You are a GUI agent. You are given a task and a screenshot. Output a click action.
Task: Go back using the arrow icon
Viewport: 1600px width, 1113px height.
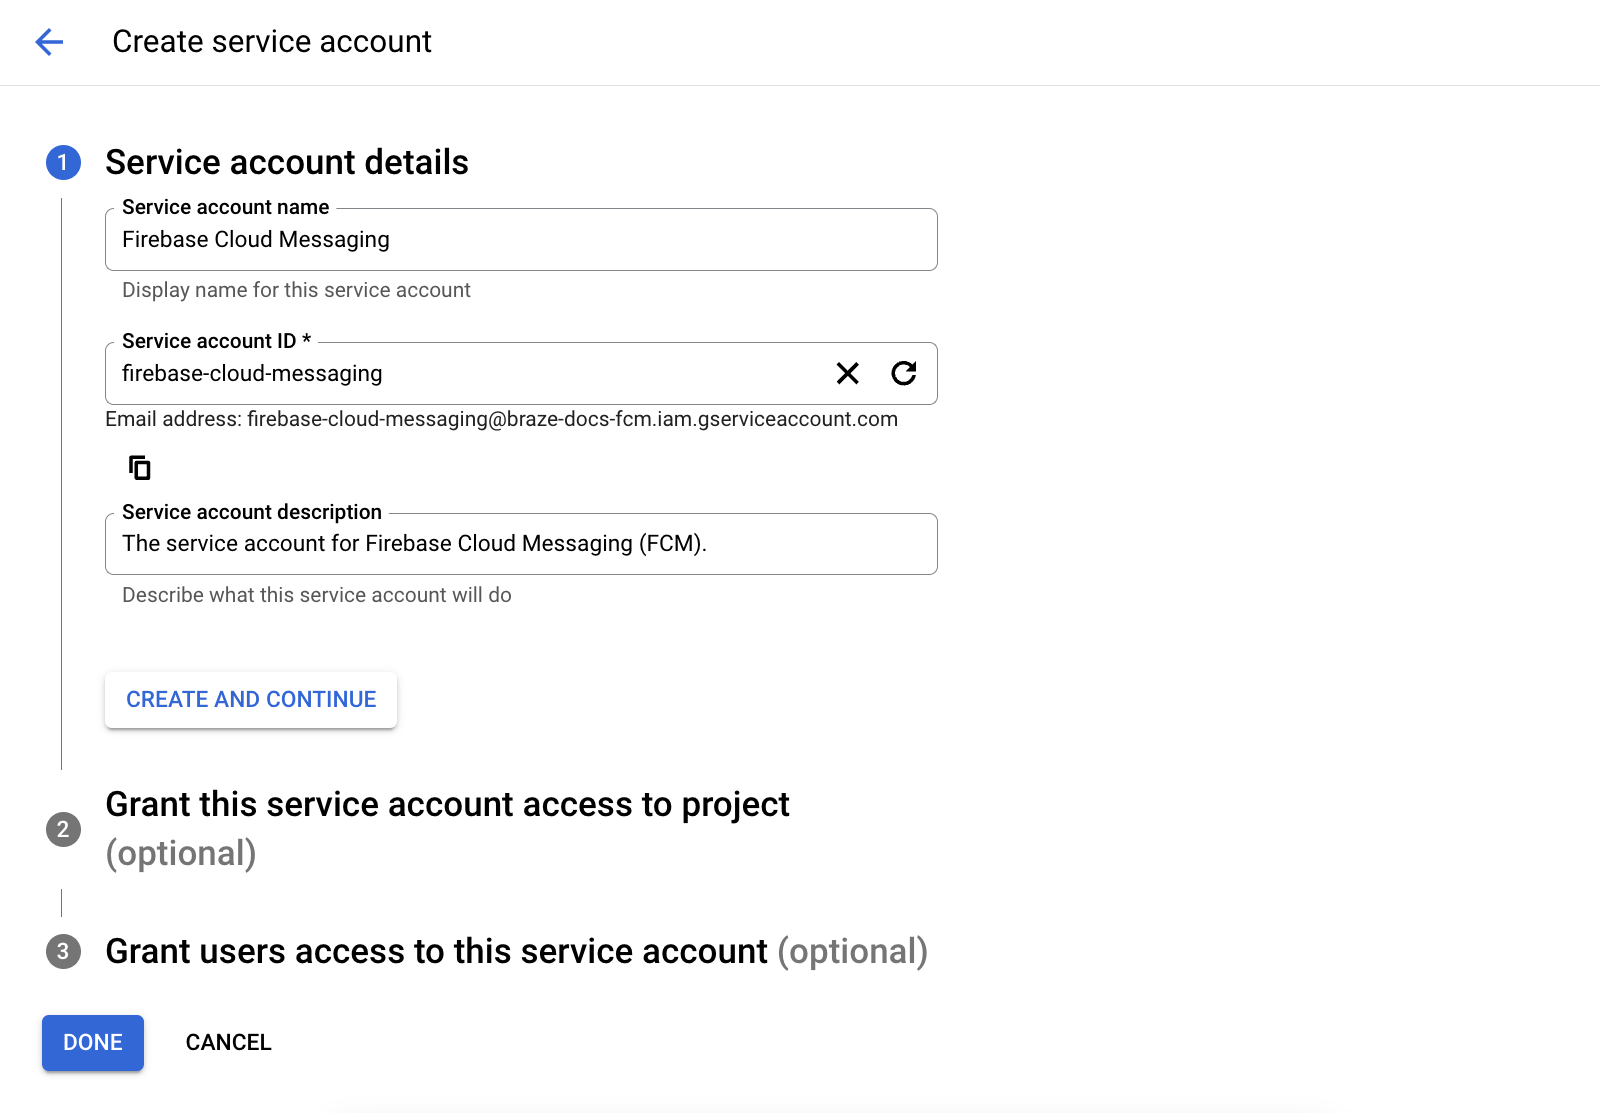click(49, 42)
